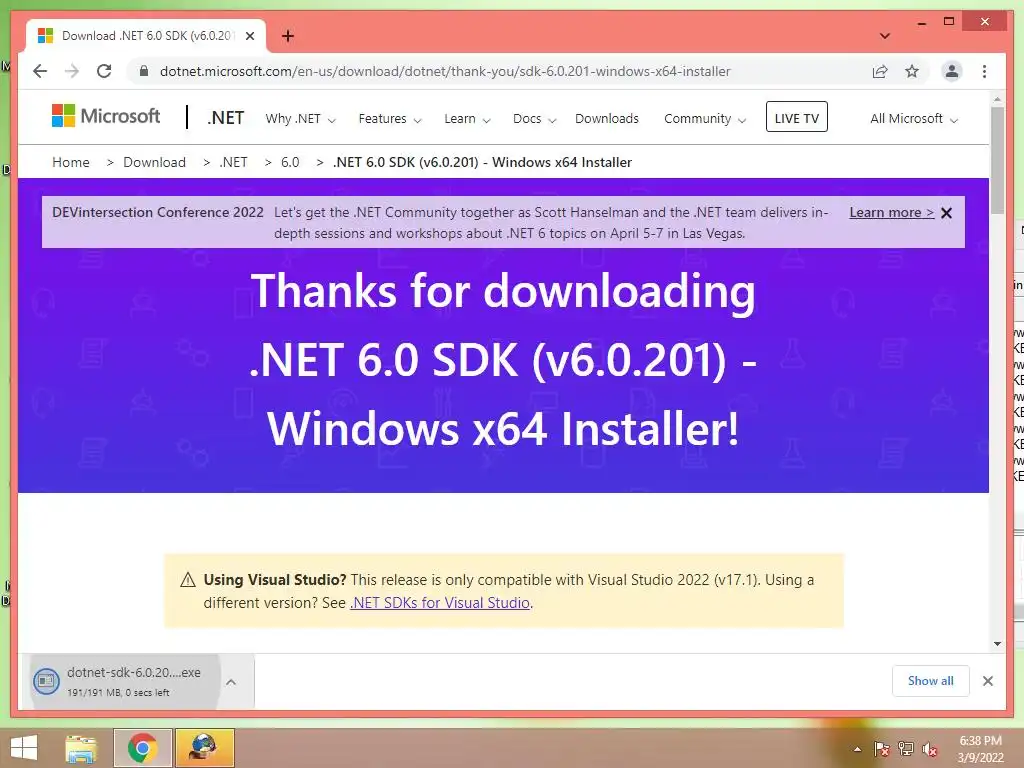The image size is (1024, 768).
Task: Reload the current page
Action: tap(104, 71)
